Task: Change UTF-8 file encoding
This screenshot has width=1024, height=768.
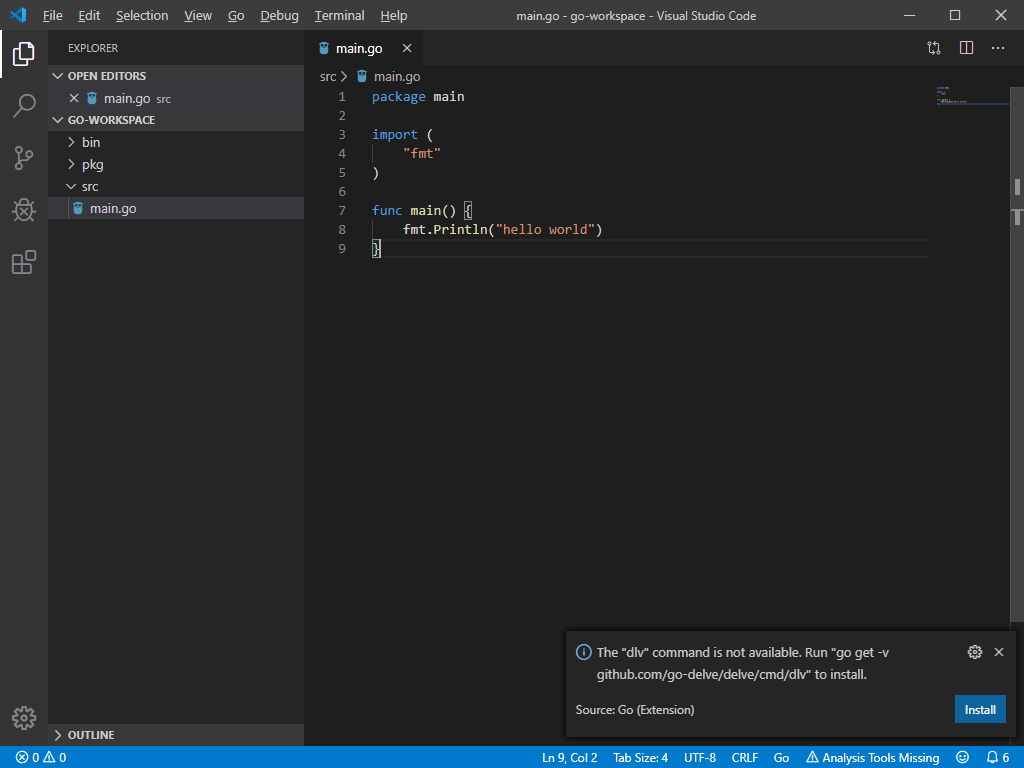Action: [x=699, y=758]
